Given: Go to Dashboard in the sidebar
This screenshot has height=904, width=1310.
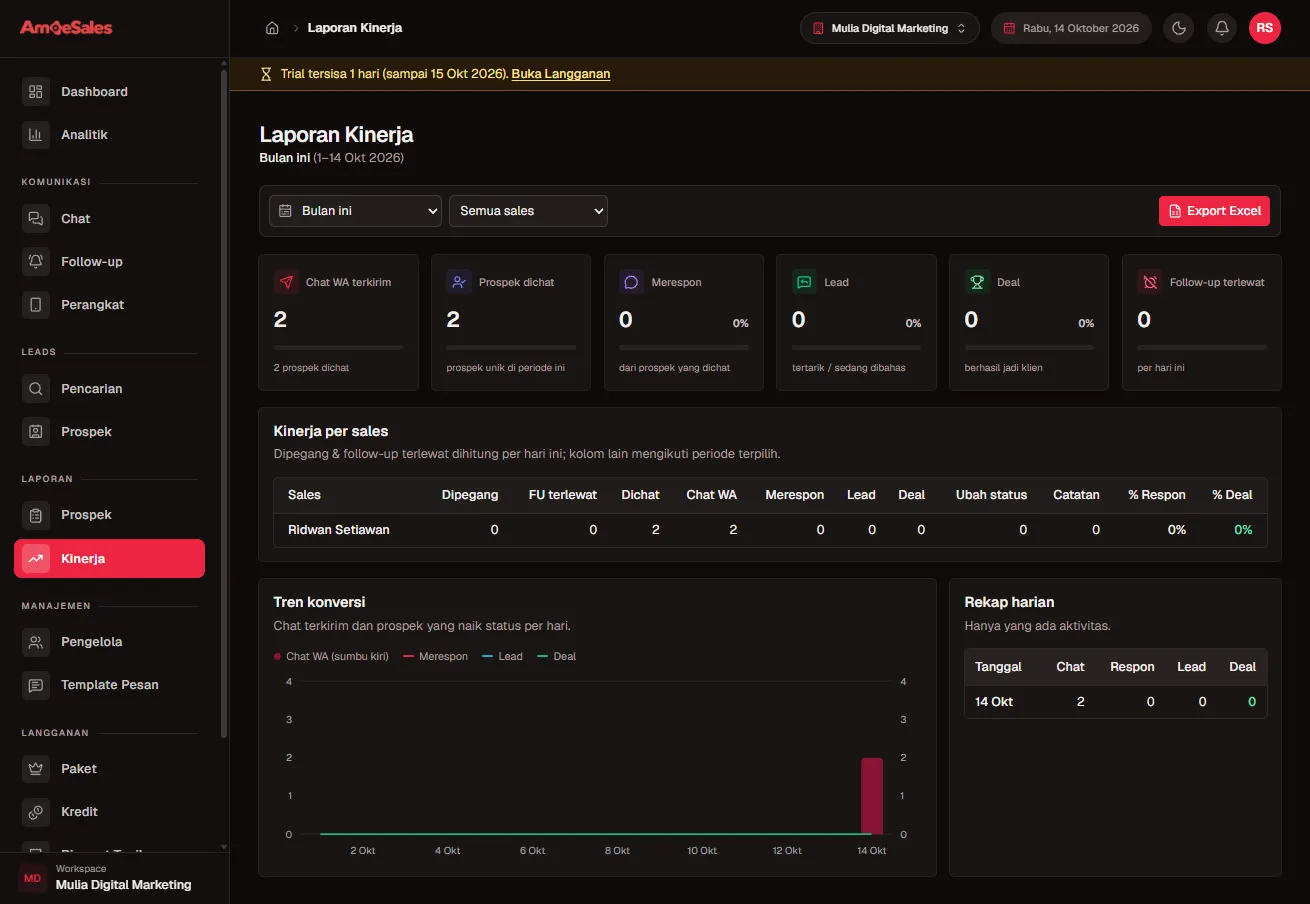Looking at the screenshot, I should (110, 92).
